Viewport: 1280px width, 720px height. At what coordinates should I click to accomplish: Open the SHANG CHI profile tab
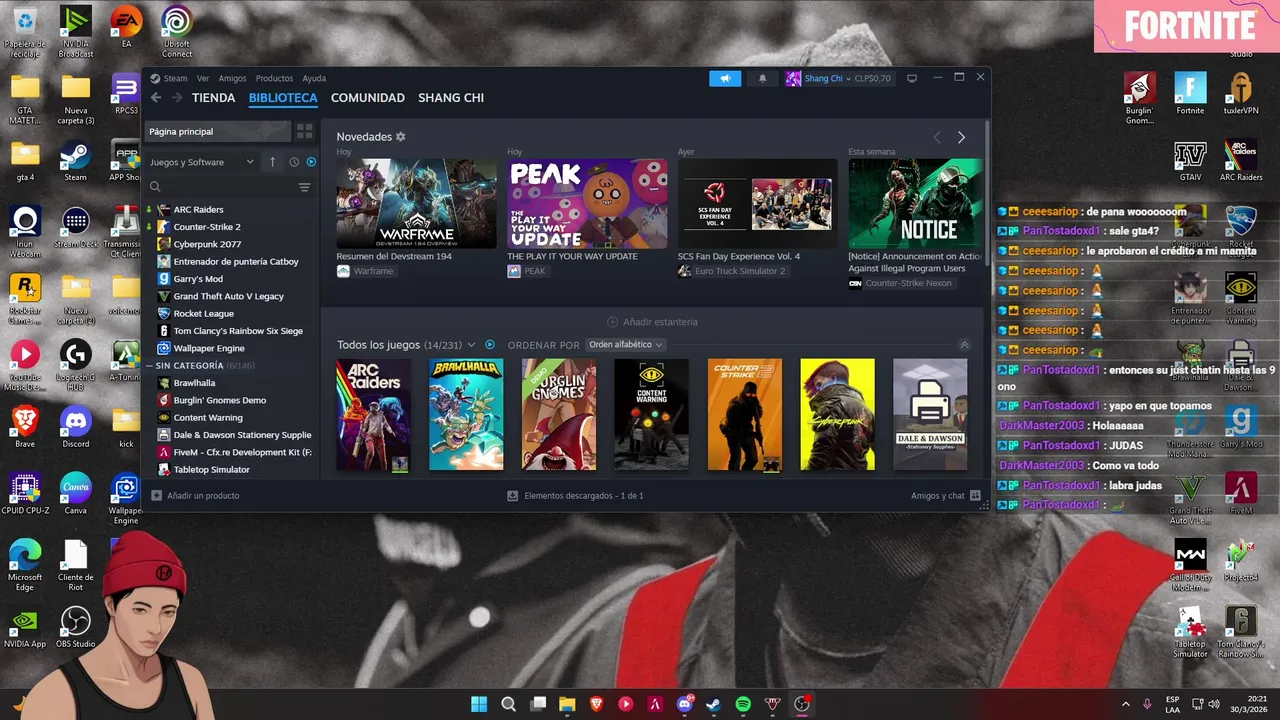[x=451, y=98]
